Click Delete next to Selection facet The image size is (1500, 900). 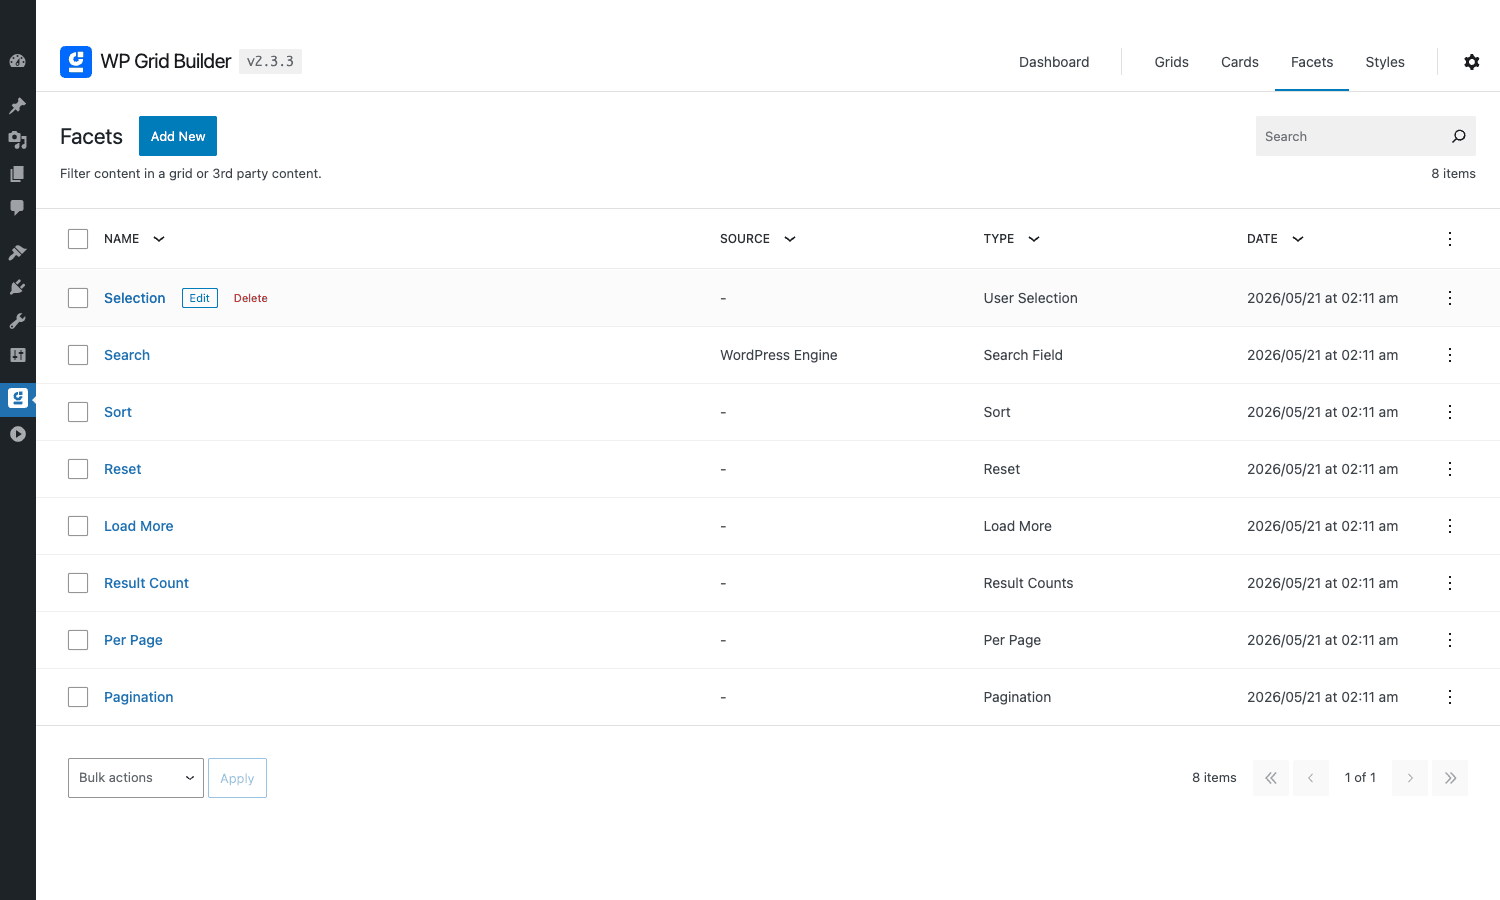point(251,298)
